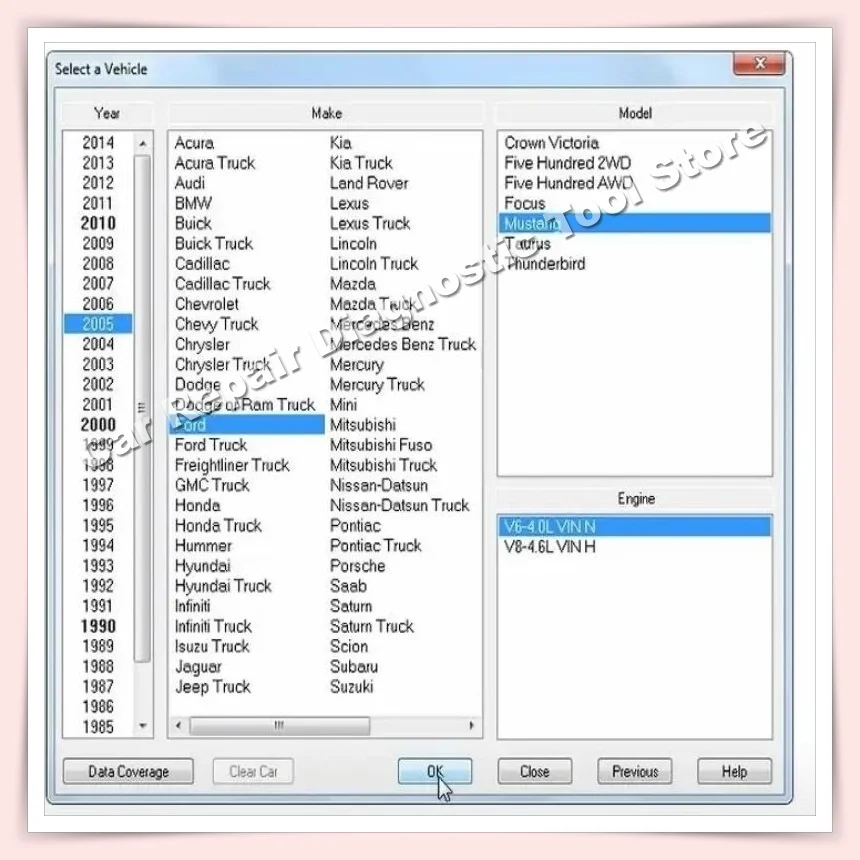Go back with the Previous button
The image size is (860, 860).
tap(635, 771)
